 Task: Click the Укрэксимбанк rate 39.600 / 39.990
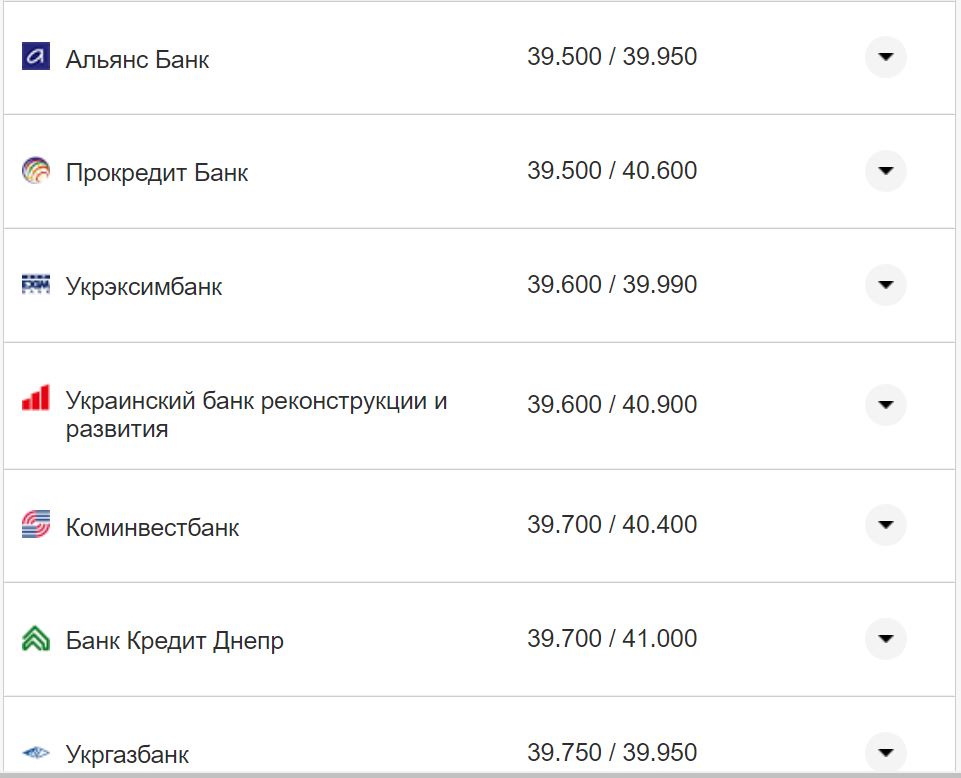[x=612, y=284]
